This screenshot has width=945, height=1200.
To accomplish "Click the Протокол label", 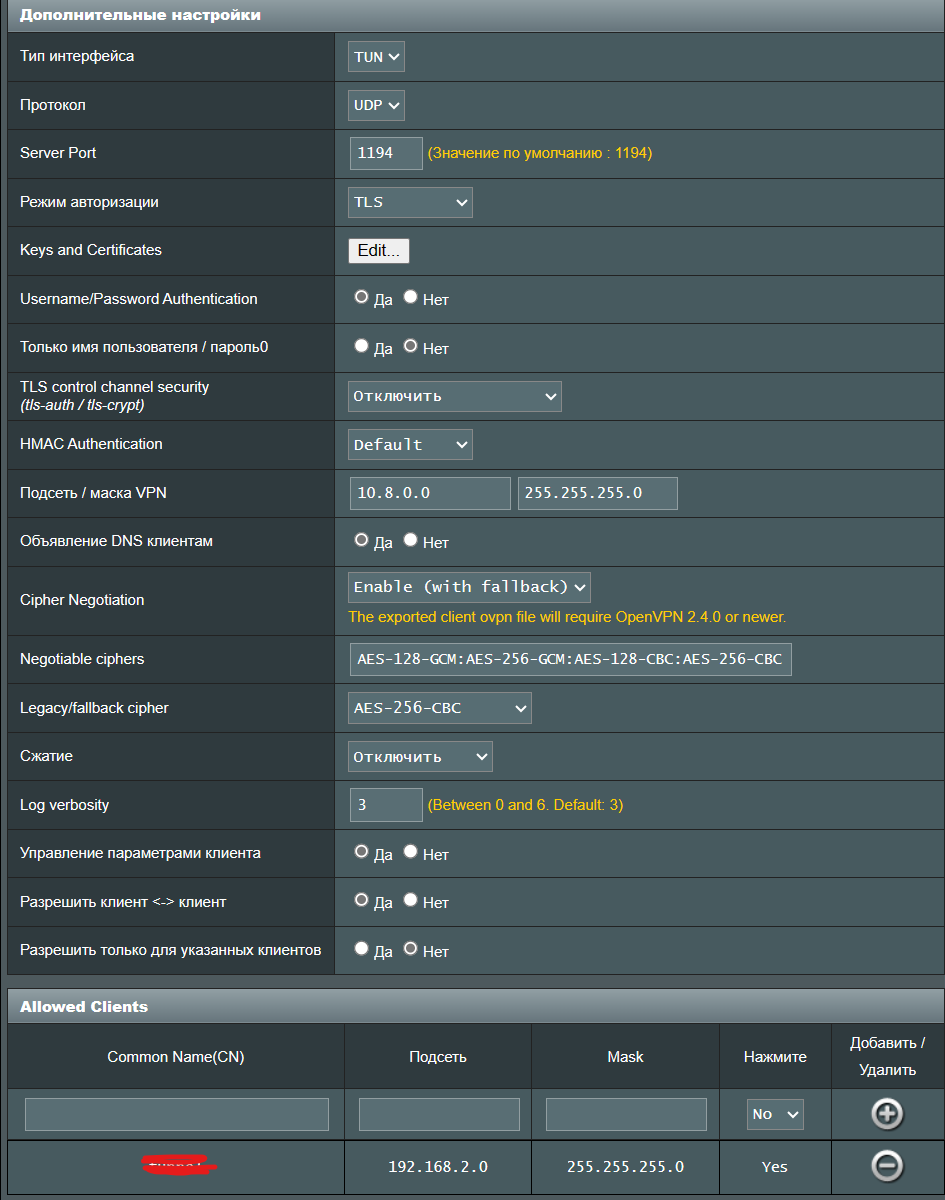I will pos(53,105).
